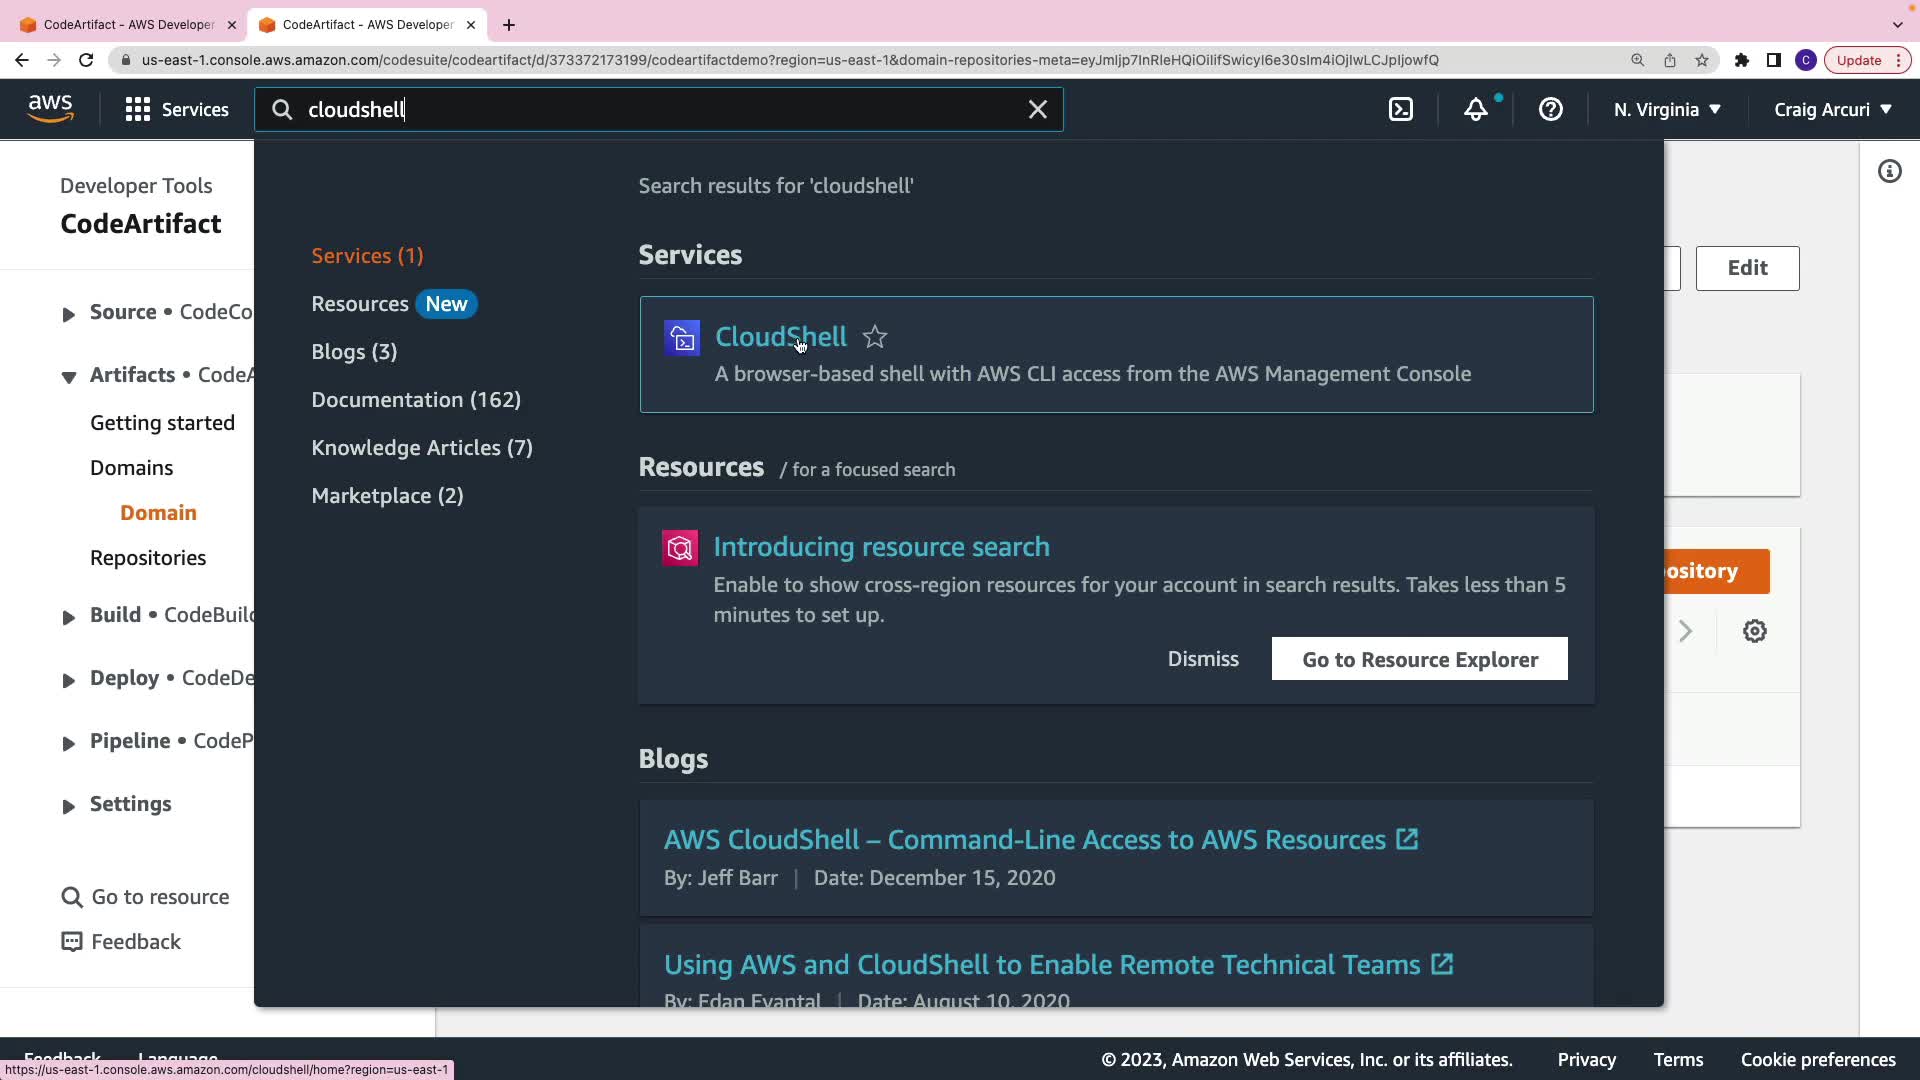Dismiss the resource search banner

(1203, 659)
